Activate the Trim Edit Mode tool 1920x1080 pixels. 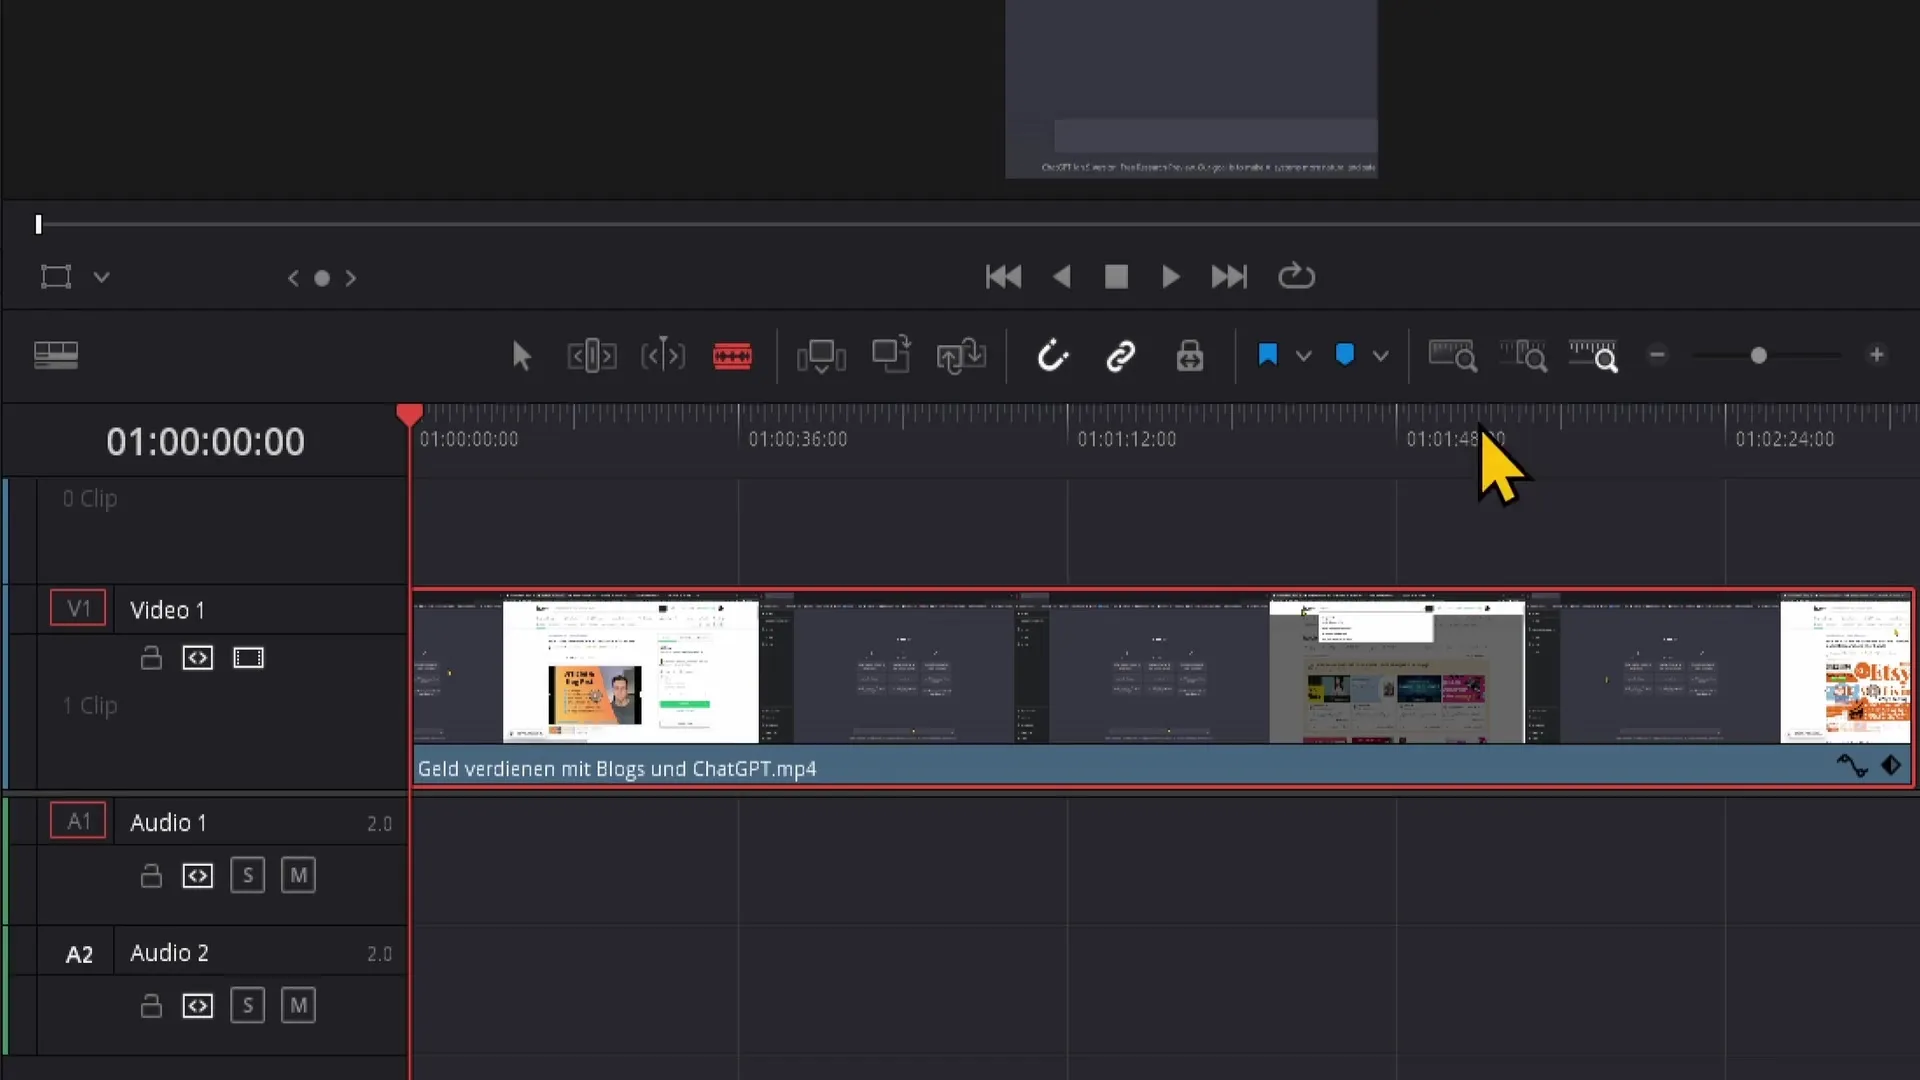[591, 356]
